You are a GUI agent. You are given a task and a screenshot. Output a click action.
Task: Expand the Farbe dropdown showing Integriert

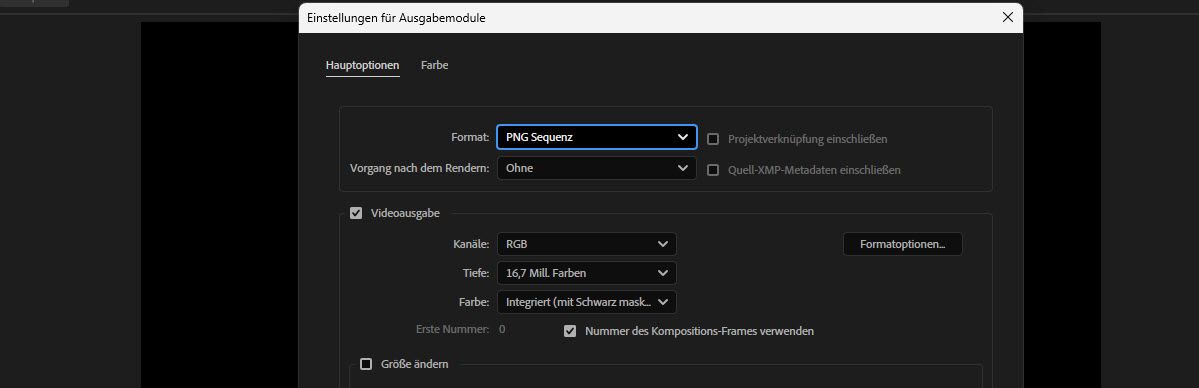[x=587, y=302]
